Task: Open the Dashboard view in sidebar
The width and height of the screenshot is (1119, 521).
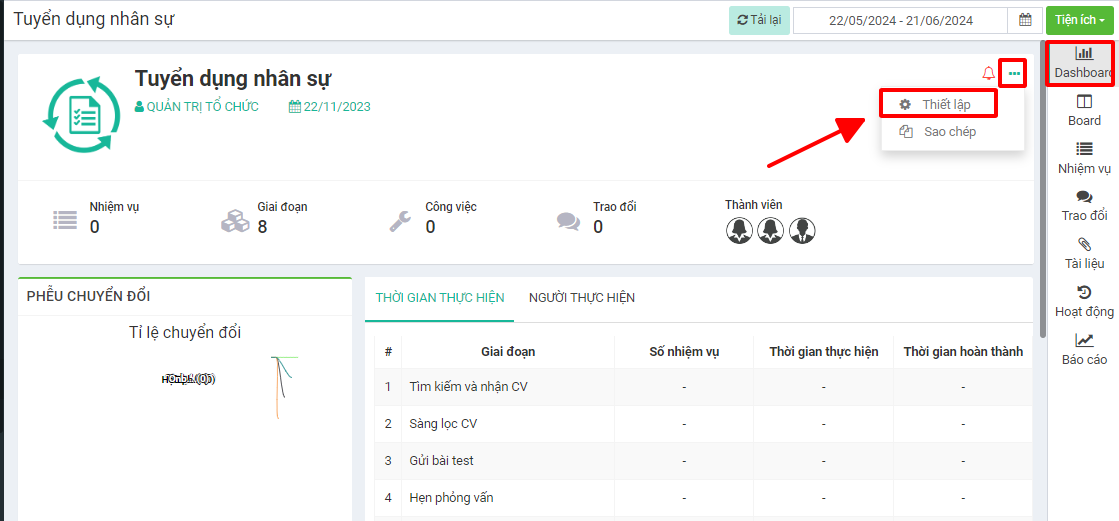Action: (1083, 62)
